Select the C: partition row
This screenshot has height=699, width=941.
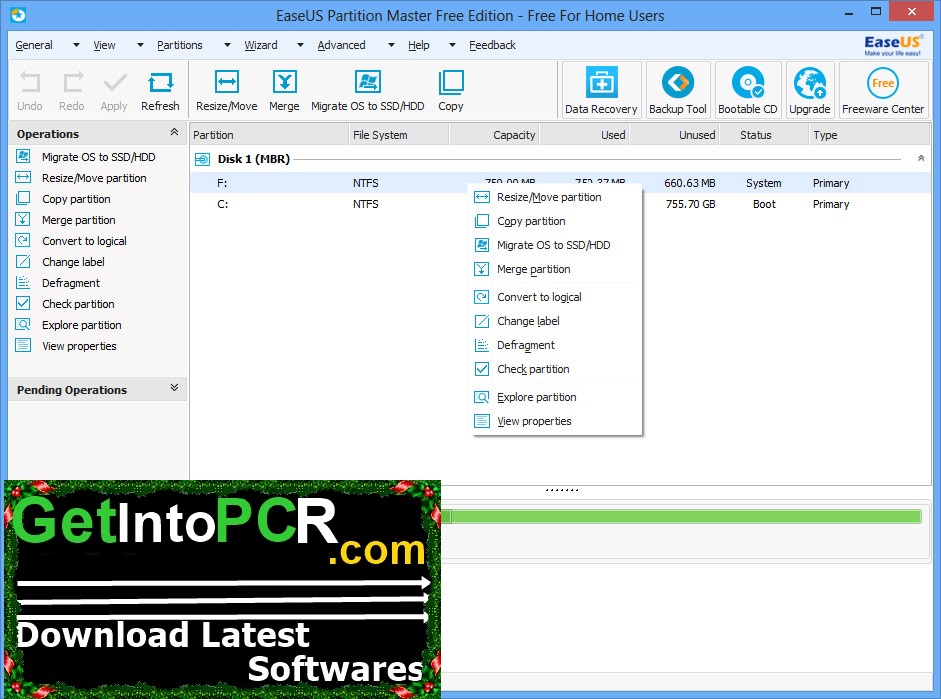tap(560, 204)
